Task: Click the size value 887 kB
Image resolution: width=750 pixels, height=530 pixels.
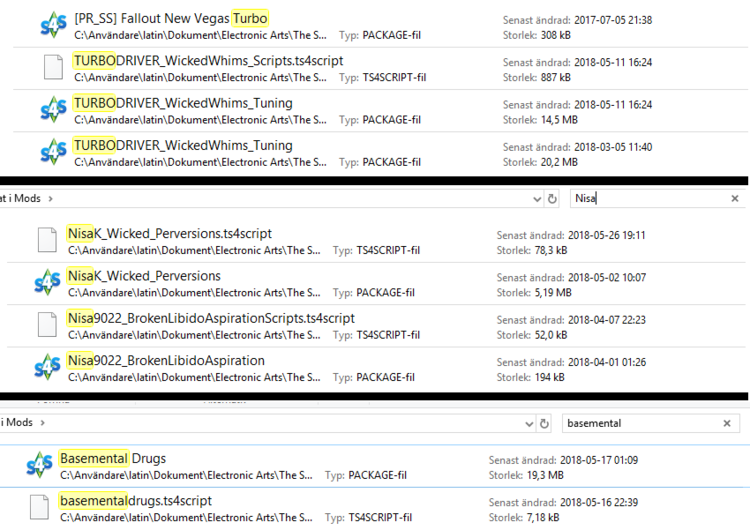Action: coord(555,77)
